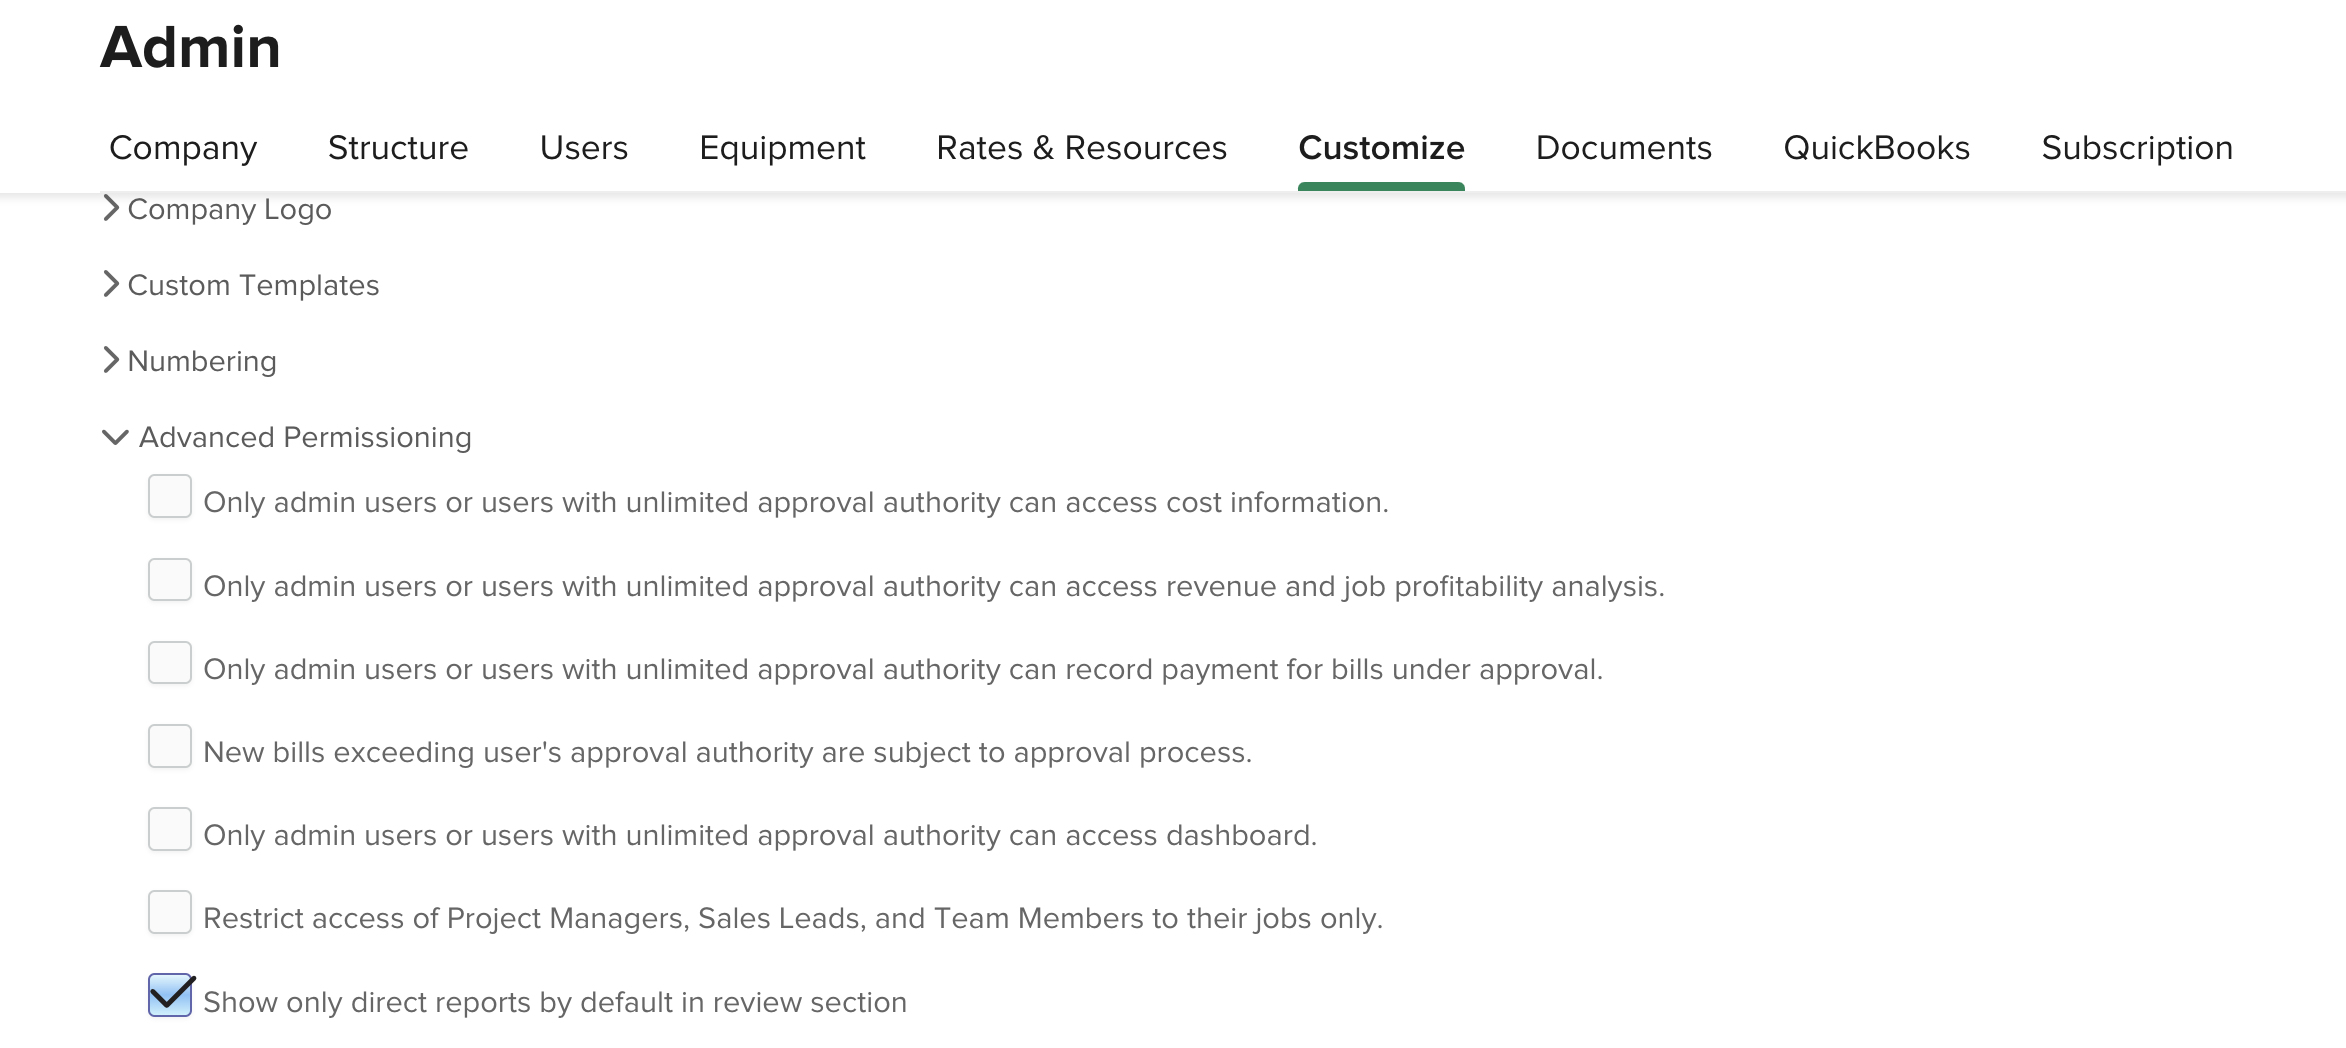Expand the Company Logo section
The height and width of the screenshot is (1048, 2346).
click(228, 210)
